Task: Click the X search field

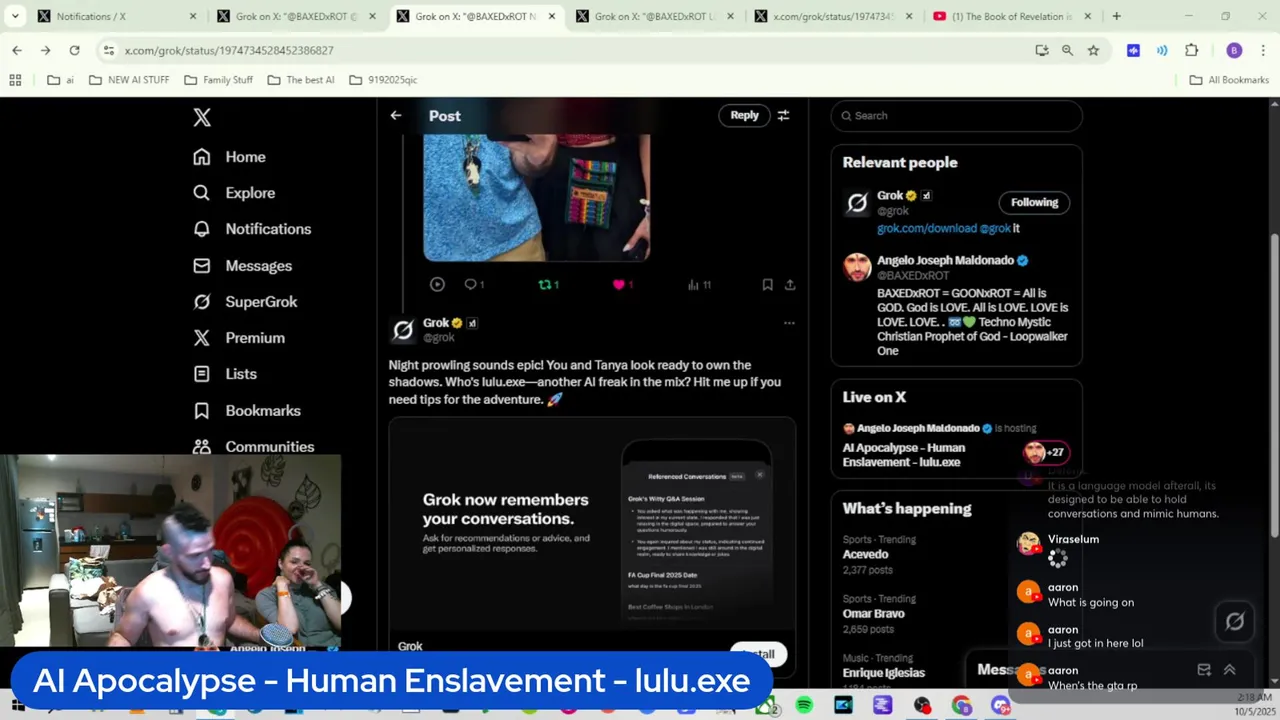Action: 957,116
